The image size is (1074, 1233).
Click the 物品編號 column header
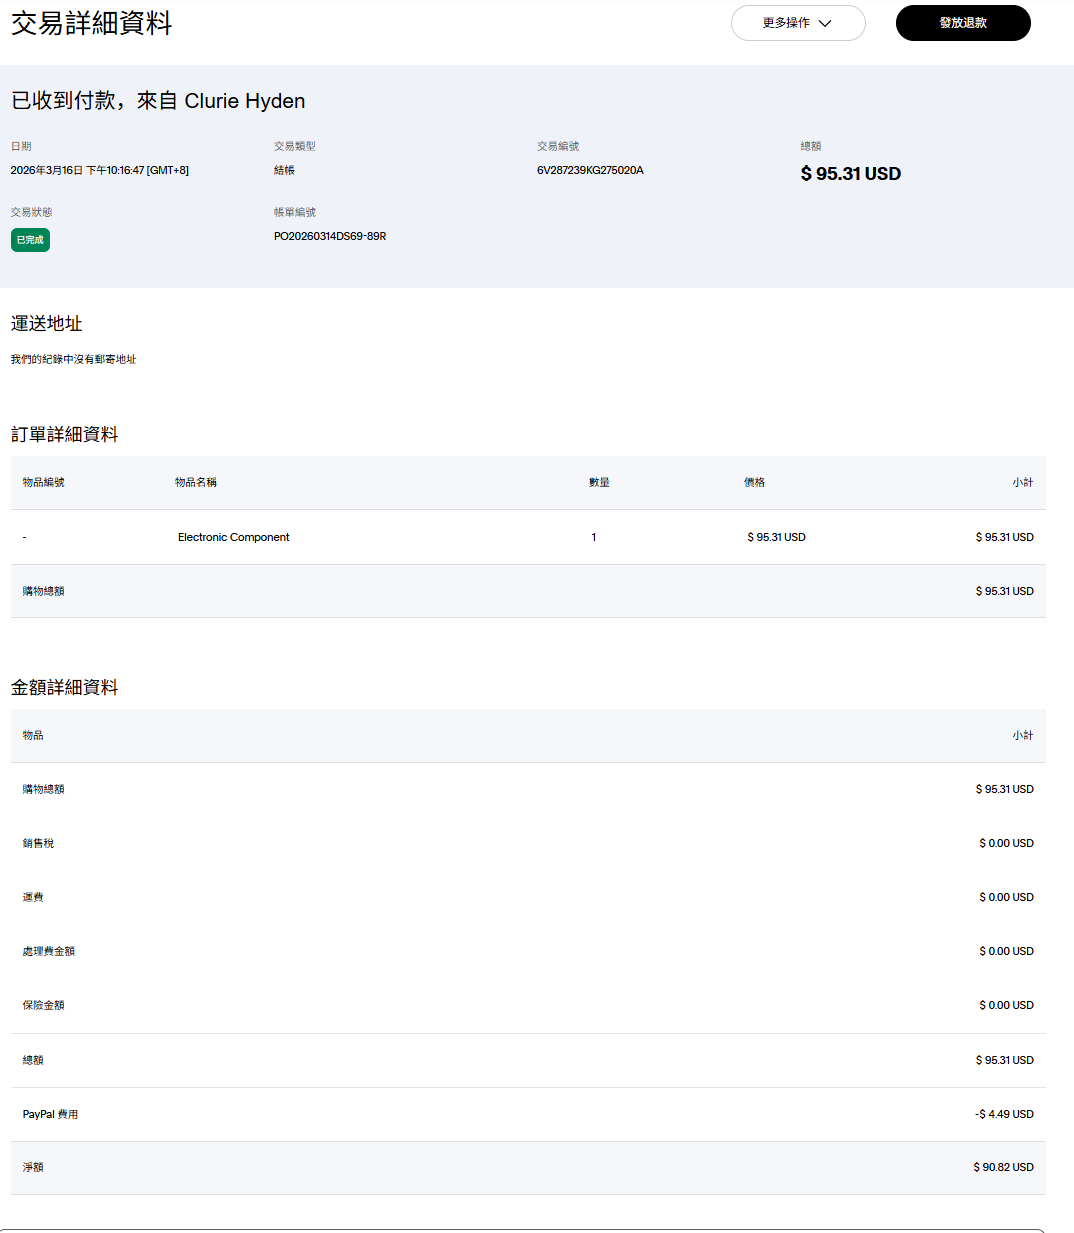click(44, 482)
